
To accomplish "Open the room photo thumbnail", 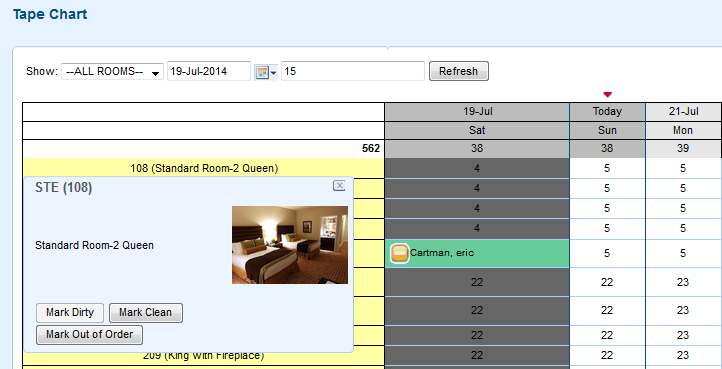I will 290,245.
